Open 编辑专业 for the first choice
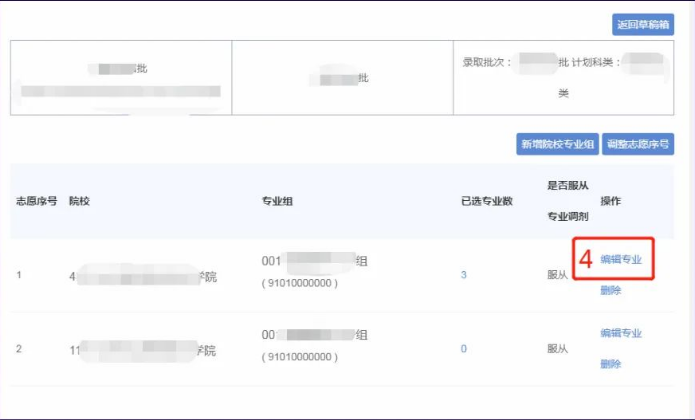This screenshot has width=695, height=420. pyautogui.click(x=620, y=260)
